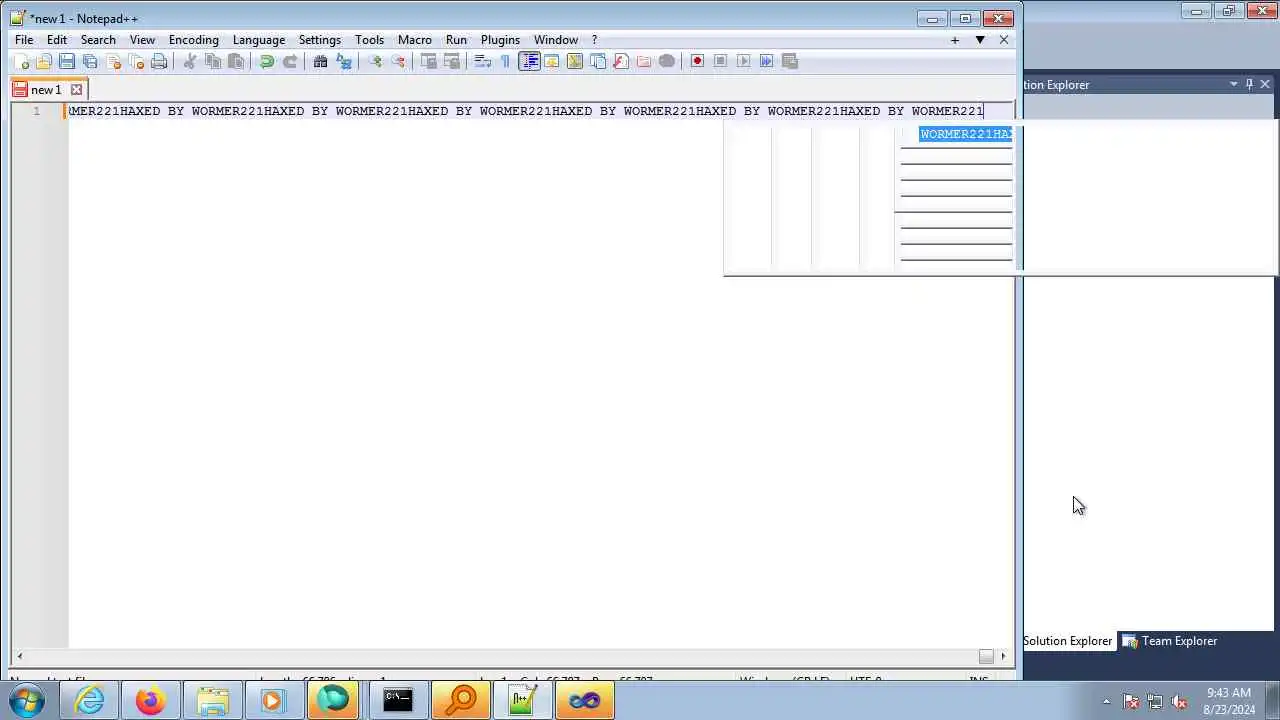Image resolution: width=1280 pixels, height=720 pixels.
Task: Click the Stop Recording macro icon
Action: (721, 61)
